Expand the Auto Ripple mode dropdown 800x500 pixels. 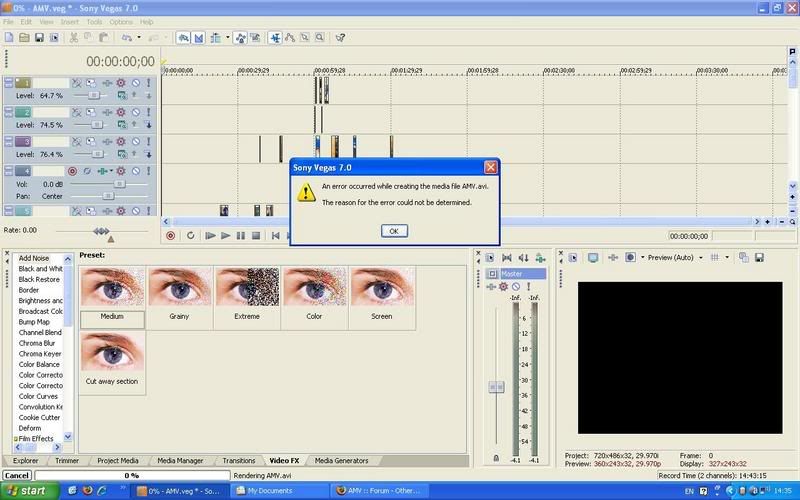[228, 37]
